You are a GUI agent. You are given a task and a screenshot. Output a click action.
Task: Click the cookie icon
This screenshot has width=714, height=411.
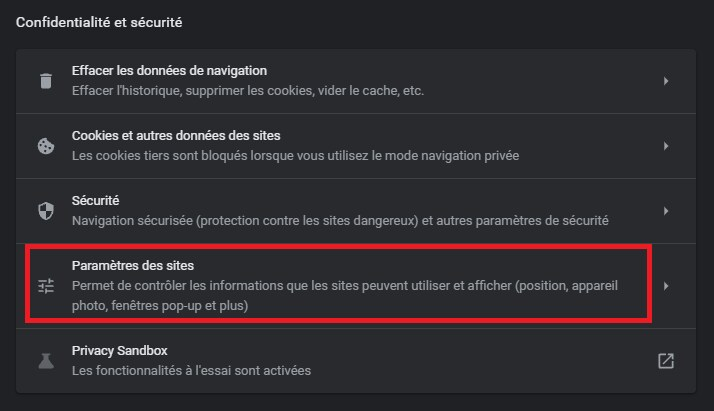point(46,146)
